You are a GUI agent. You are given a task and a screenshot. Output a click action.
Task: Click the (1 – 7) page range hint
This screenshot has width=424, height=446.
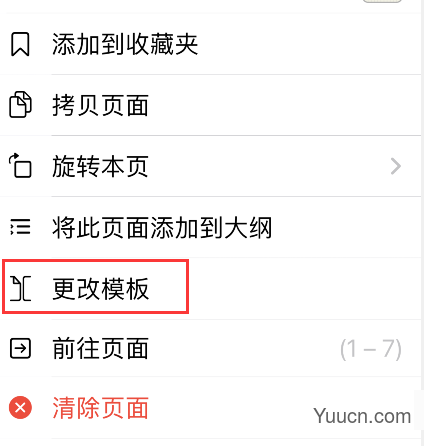(371, 349)
